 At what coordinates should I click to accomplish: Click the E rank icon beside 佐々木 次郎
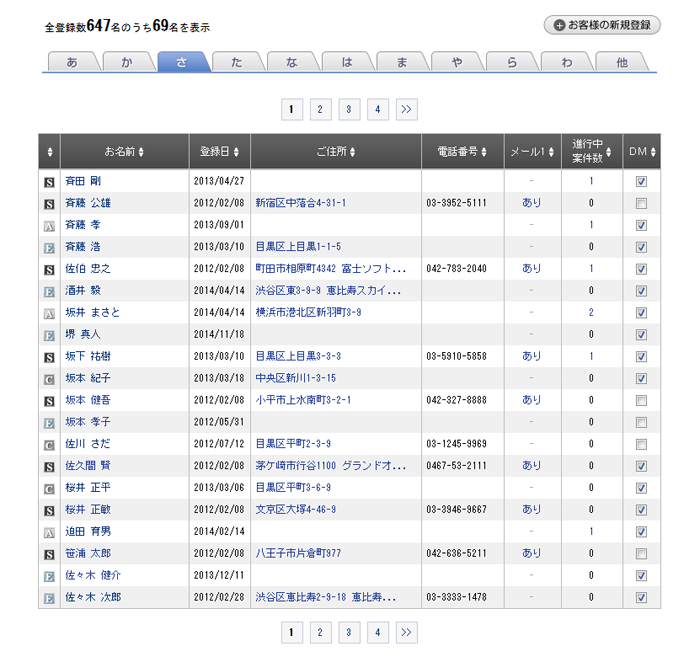pyautogui.click(x=49, y=598)
